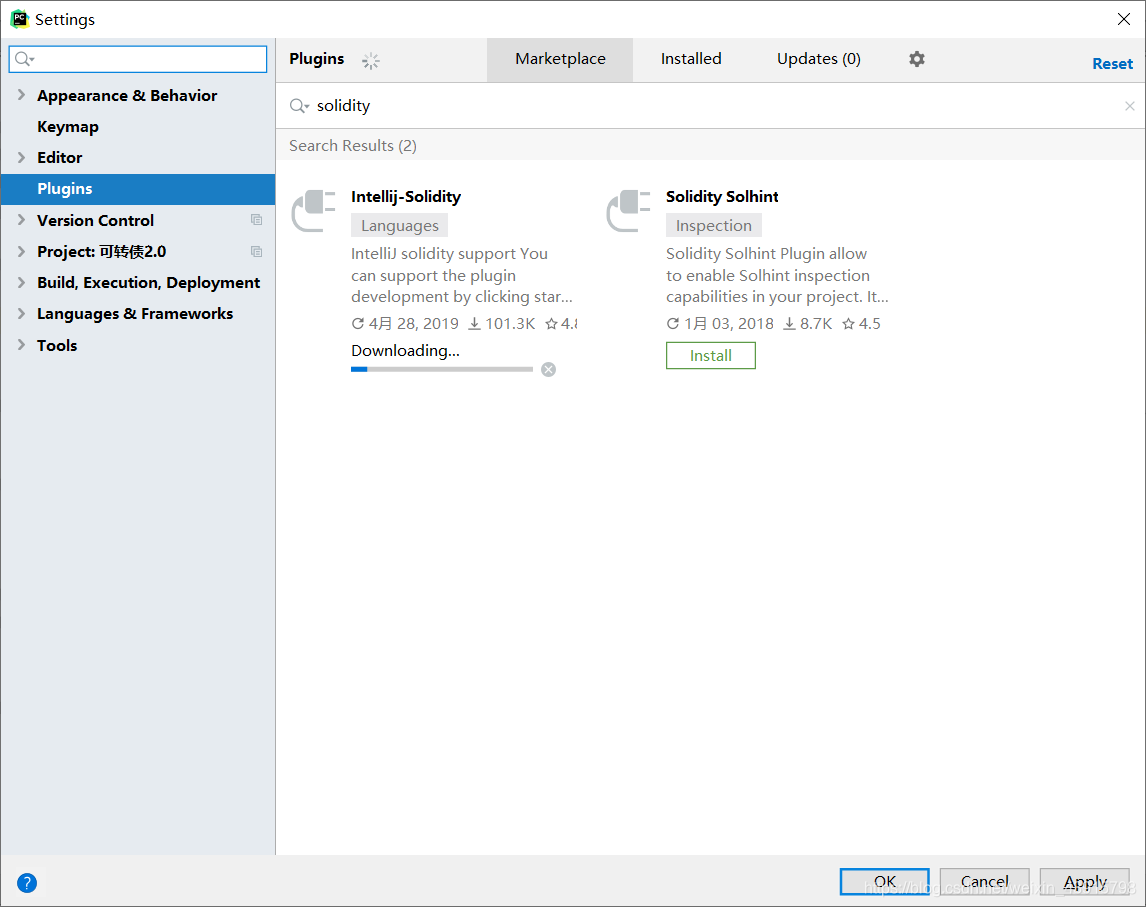This screenshot has height=907, width=1146.
Task: Open the Updates (0) tab
Action: [x=819, y=59]
